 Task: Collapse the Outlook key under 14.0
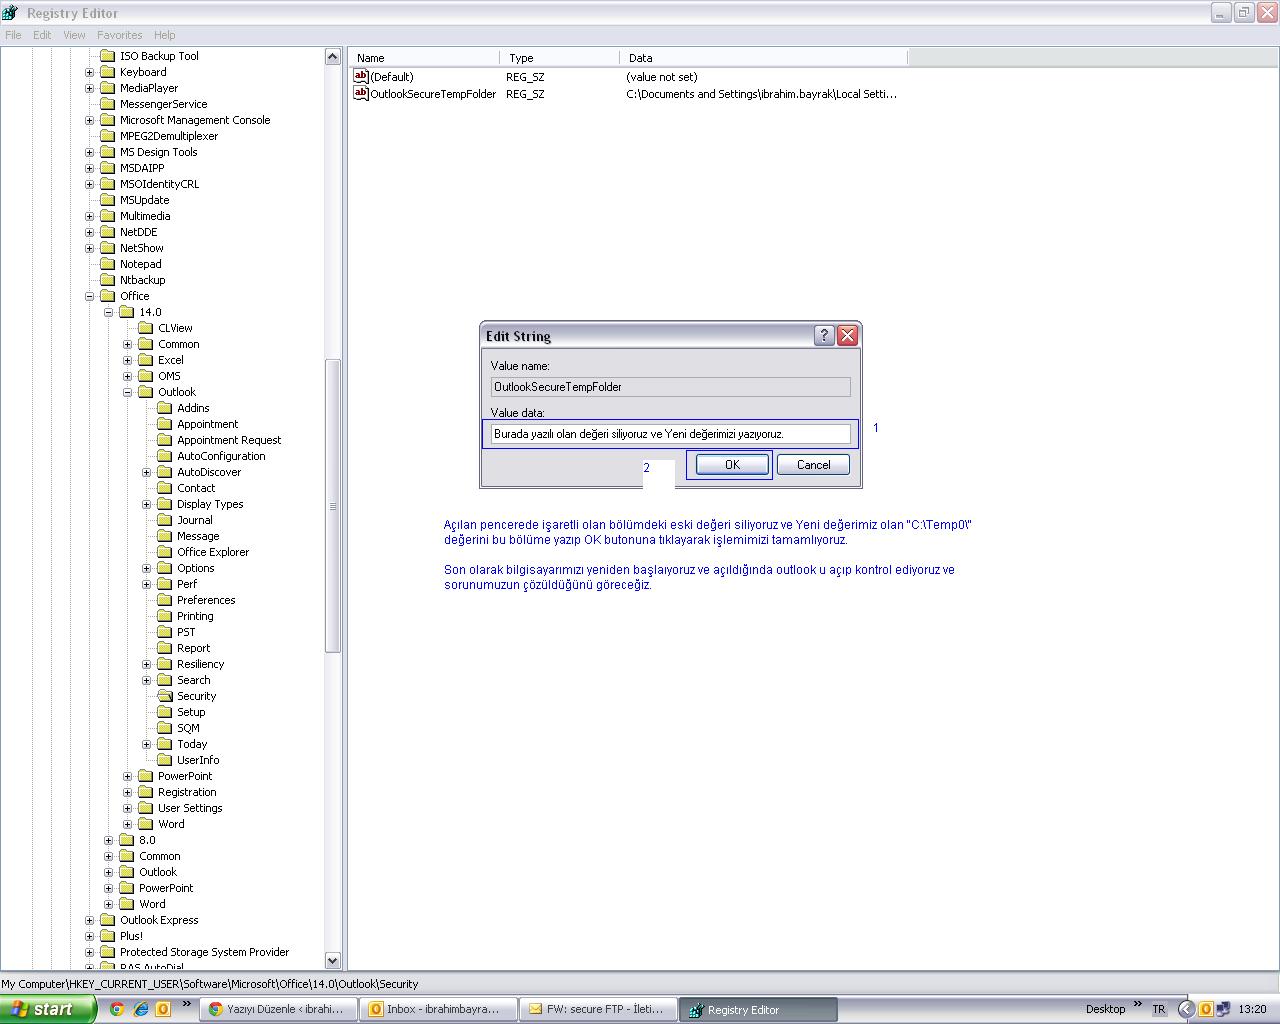coord(128,392)
